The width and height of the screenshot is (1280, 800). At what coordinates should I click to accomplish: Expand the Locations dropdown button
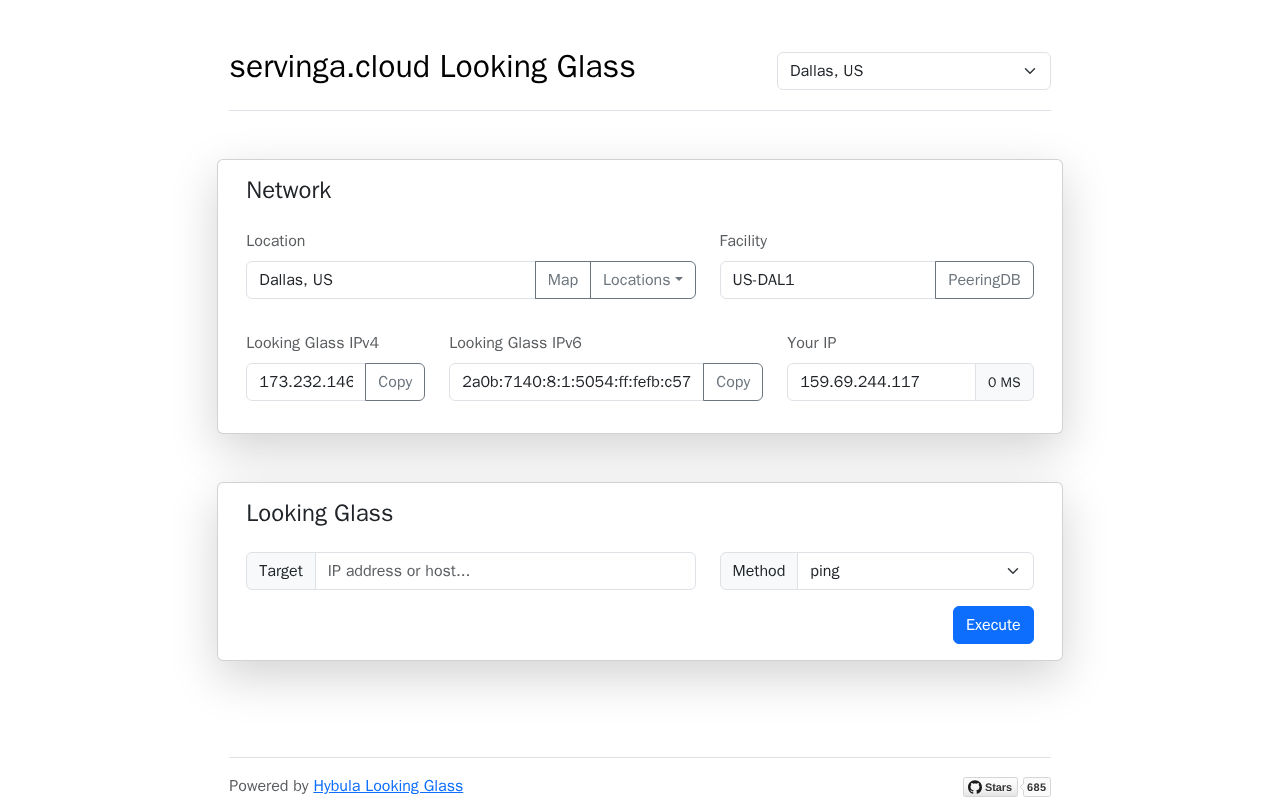[x=643, y=280]
